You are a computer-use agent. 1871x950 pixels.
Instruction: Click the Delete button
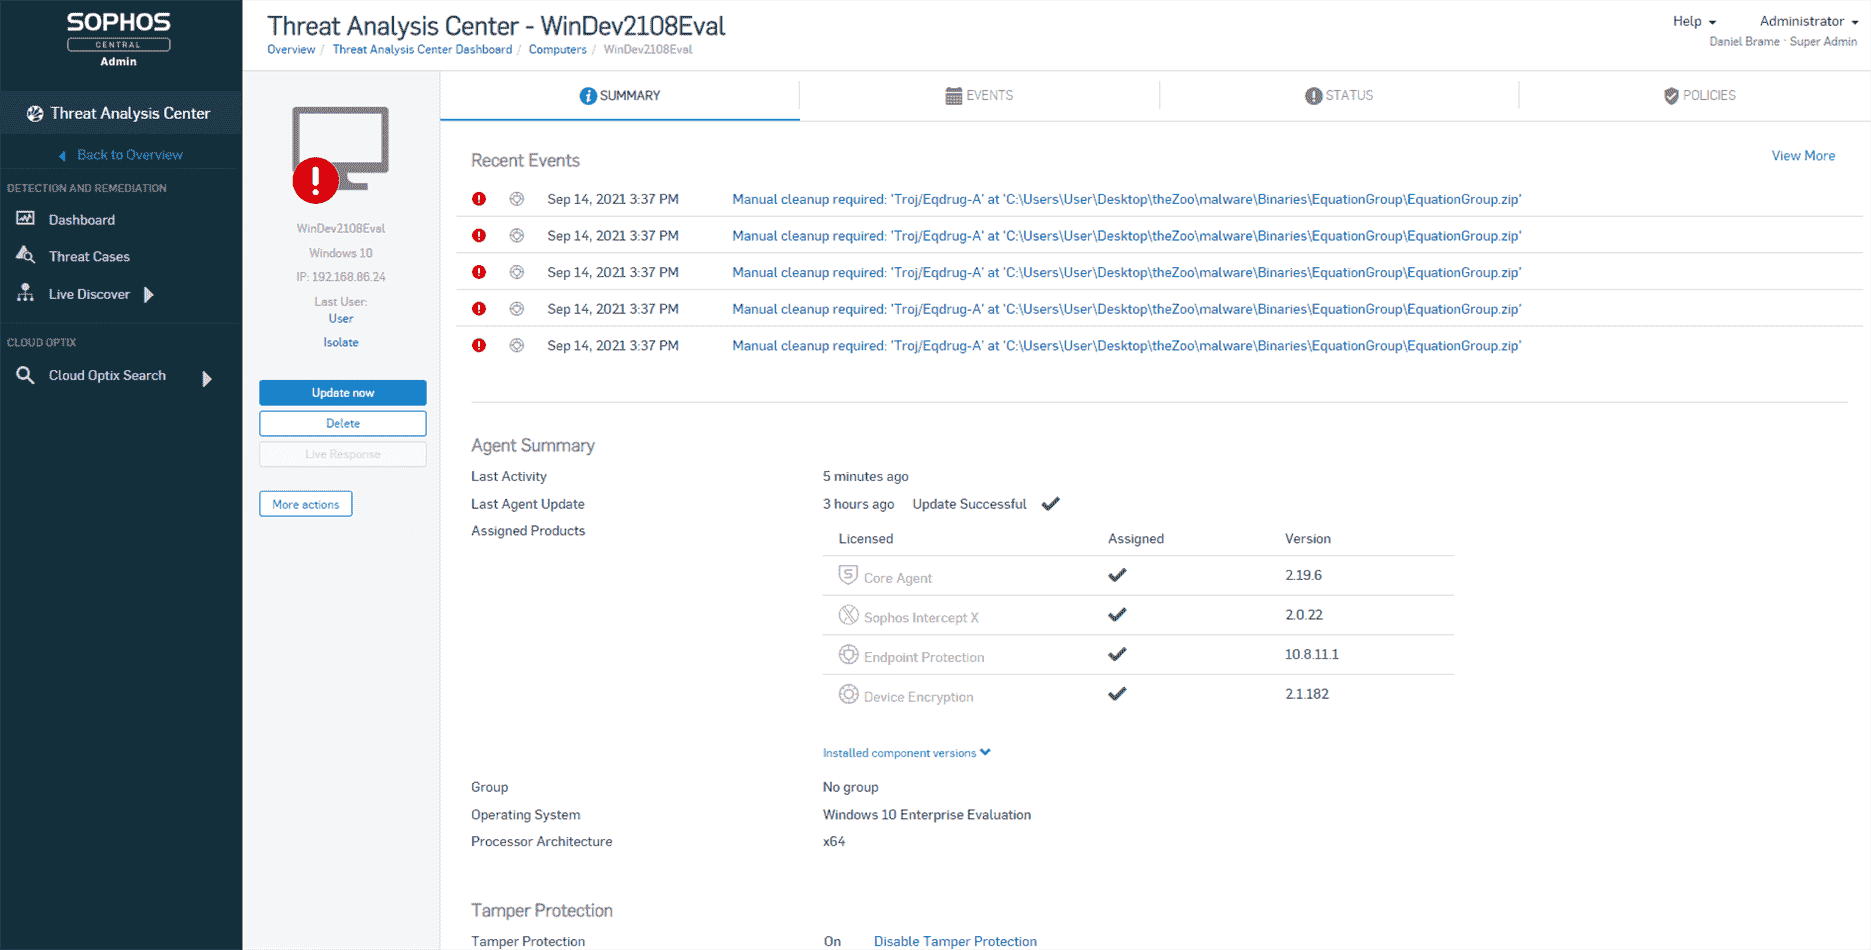(343, 423)
